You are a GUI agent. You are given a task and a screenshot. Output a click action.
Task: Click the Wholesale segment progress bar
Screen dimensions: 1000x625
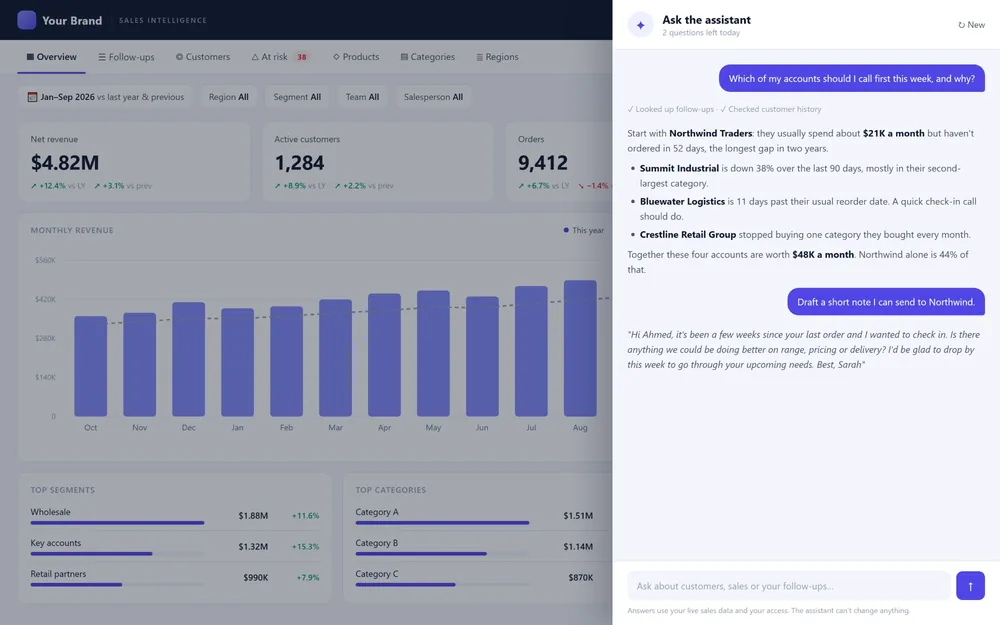(x=117, y=523)
